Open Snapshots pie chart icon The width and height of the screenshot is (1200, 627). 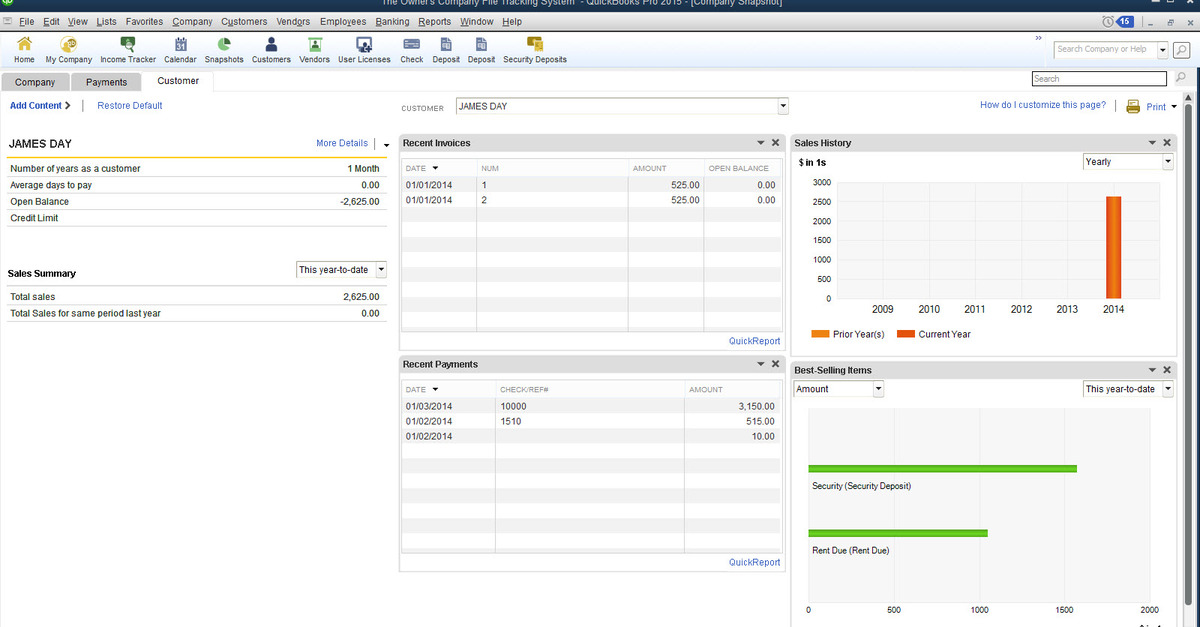(x=224, y=44)
